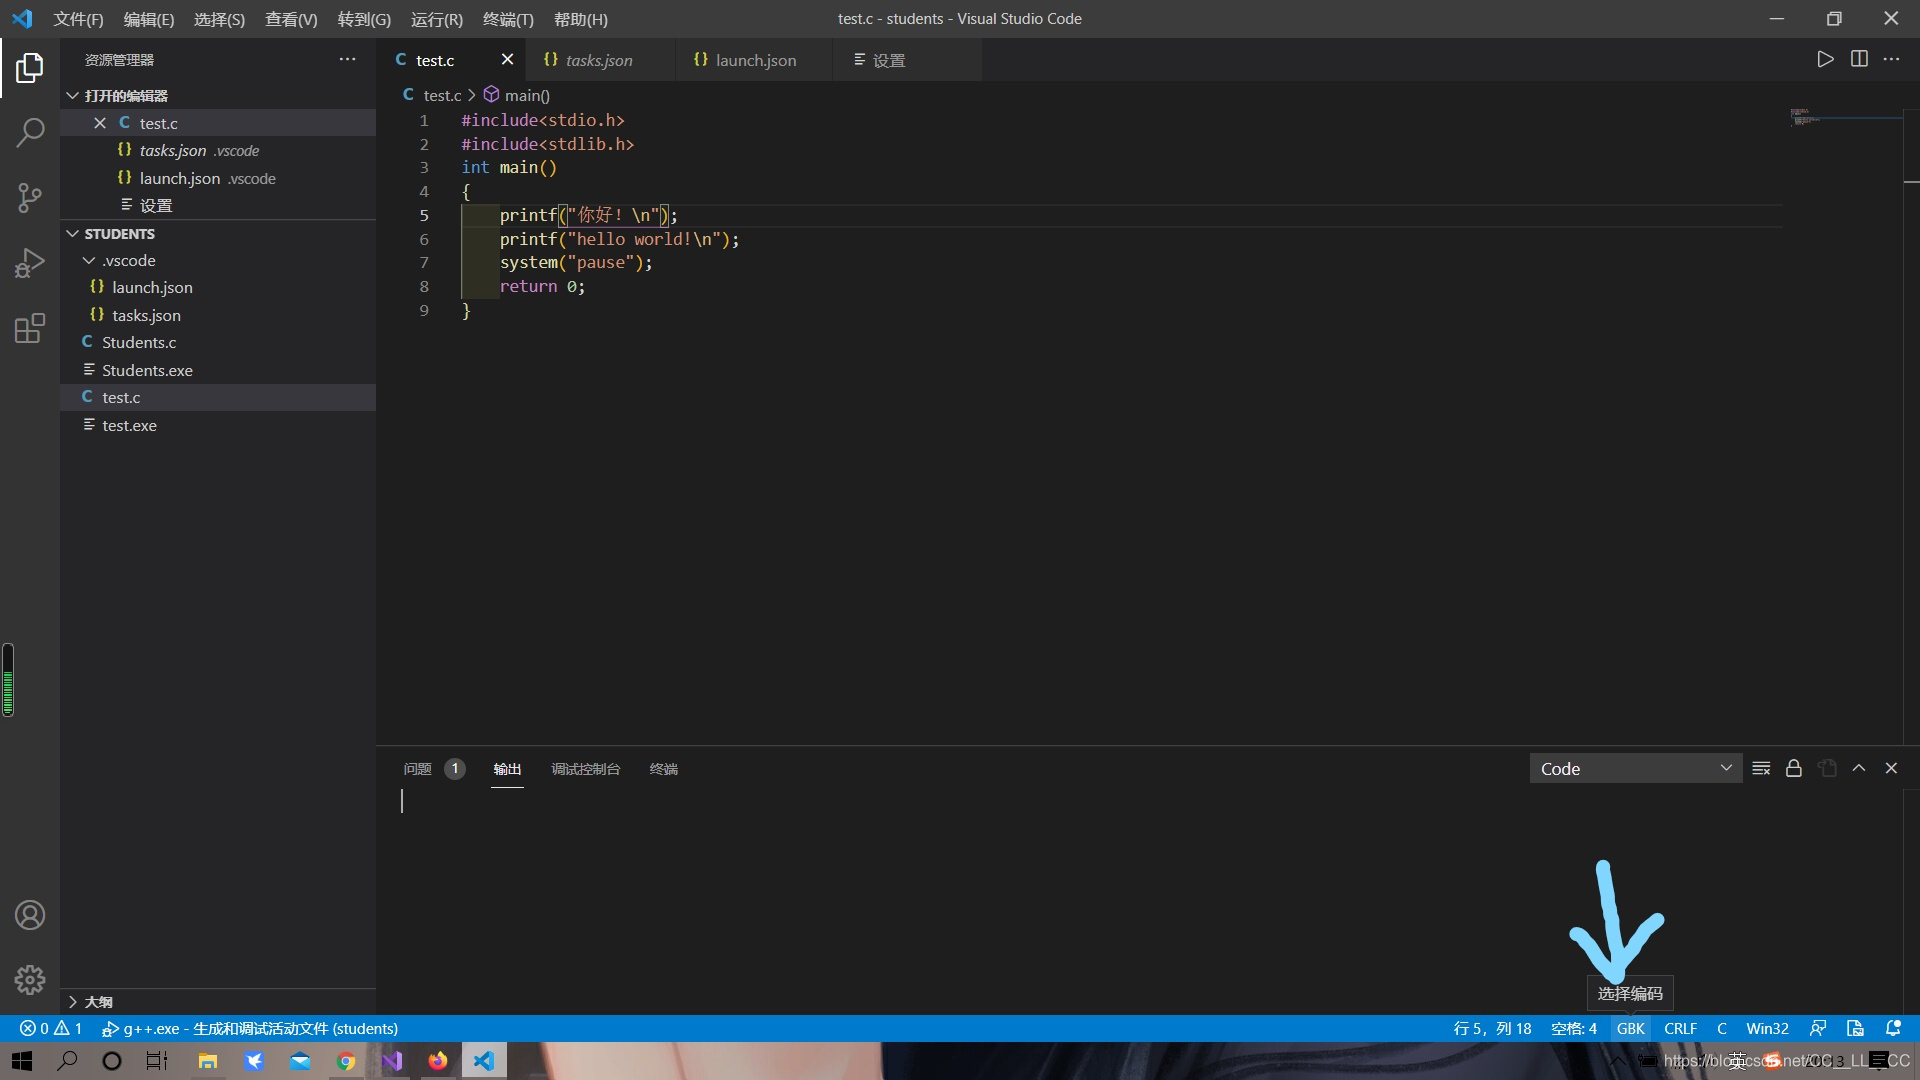Open errors and warnings status item
Image resolution: width=1920 pixels, height=1080 pixels.
[51, 1028]
